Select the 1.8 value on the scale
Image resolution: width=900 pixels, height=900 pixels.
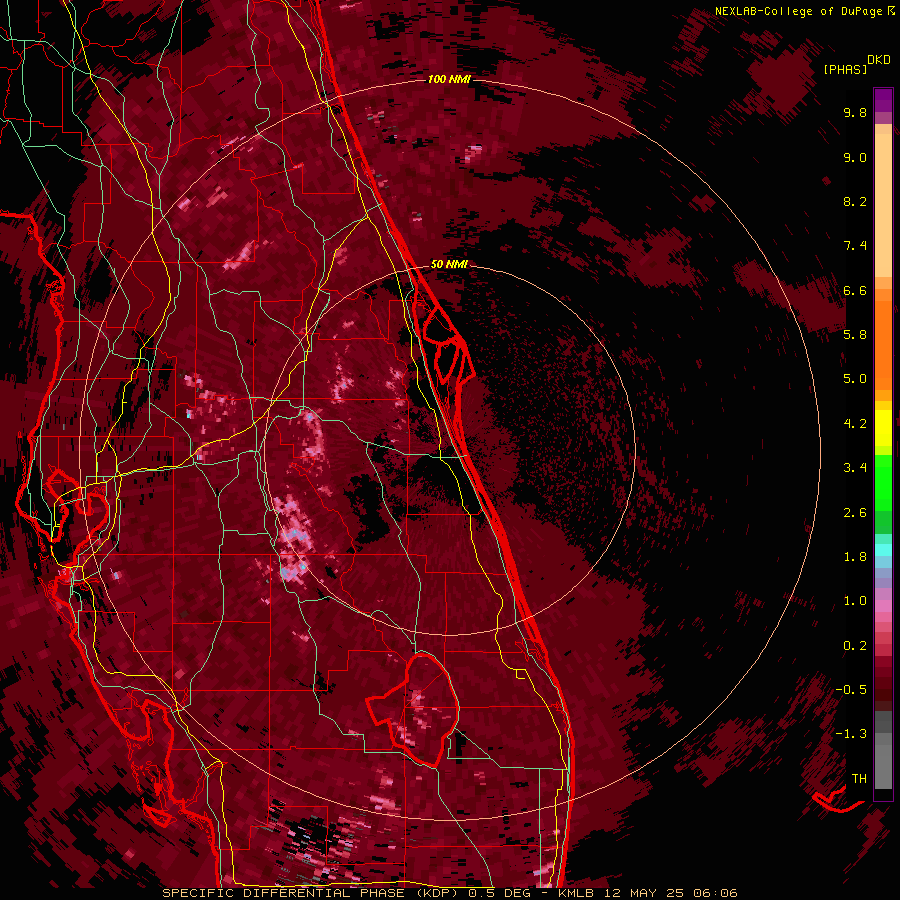point(855,557)
